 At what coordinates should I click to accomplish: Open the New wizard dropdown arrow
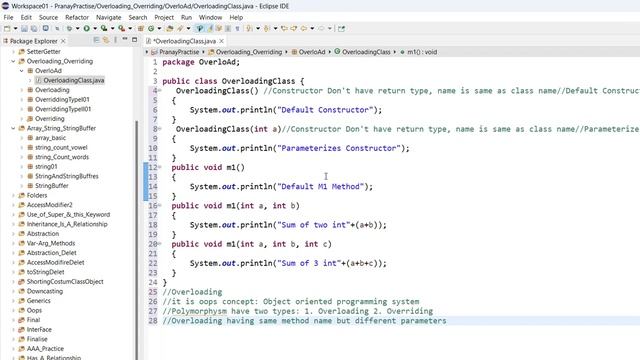click(x=15, y=29)
